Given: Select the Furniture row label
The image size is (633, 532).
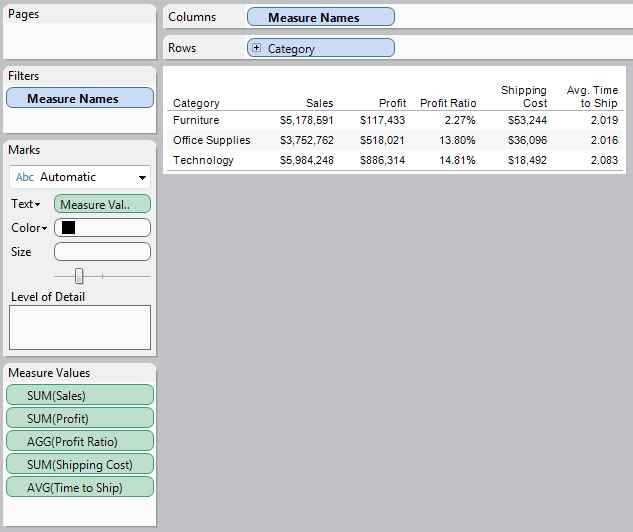Looking at the screenshot, I should coord(196,120).
